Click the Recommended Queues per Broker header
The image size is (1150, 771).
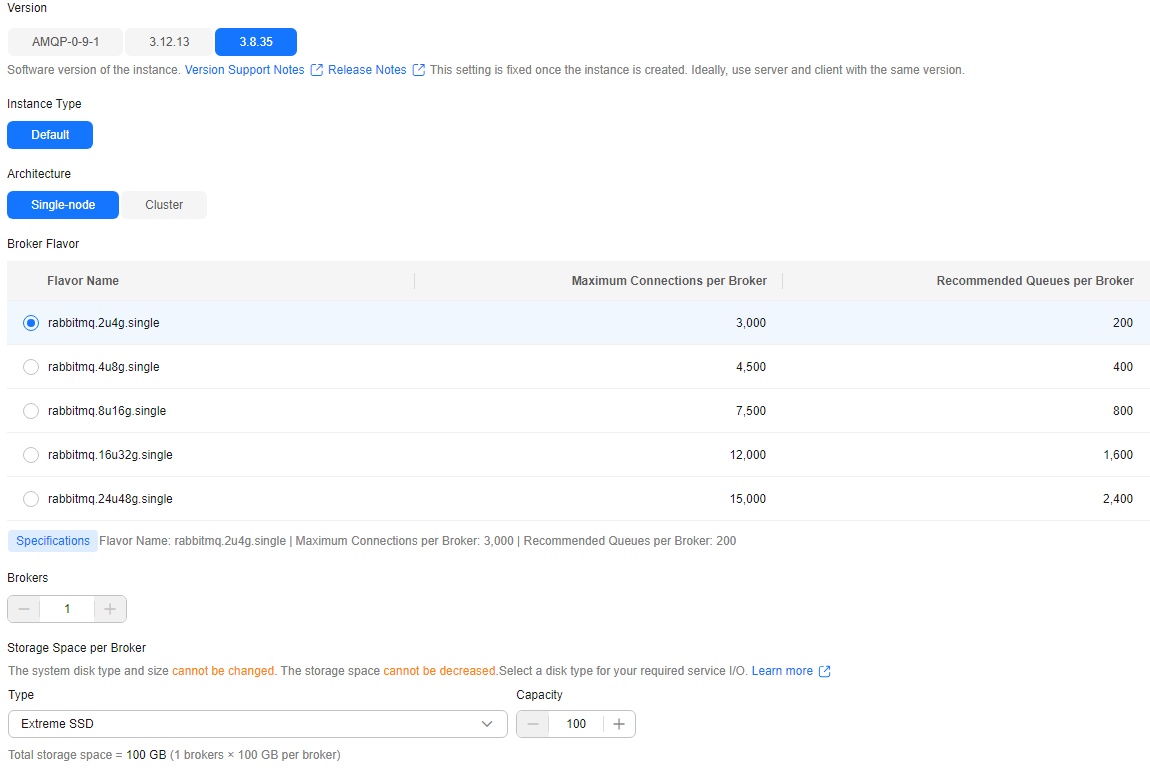point(1035,281)
